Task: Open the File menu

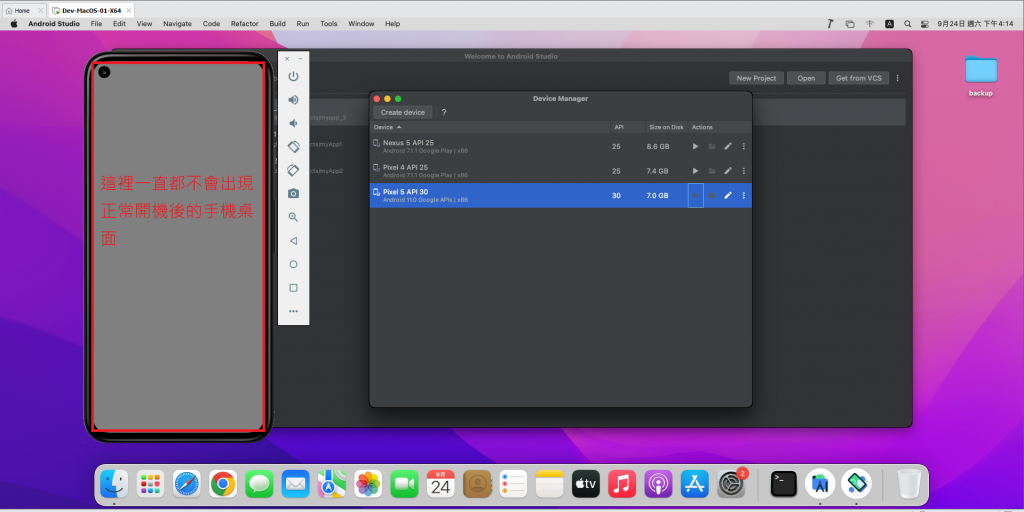Action: [96, 24]
